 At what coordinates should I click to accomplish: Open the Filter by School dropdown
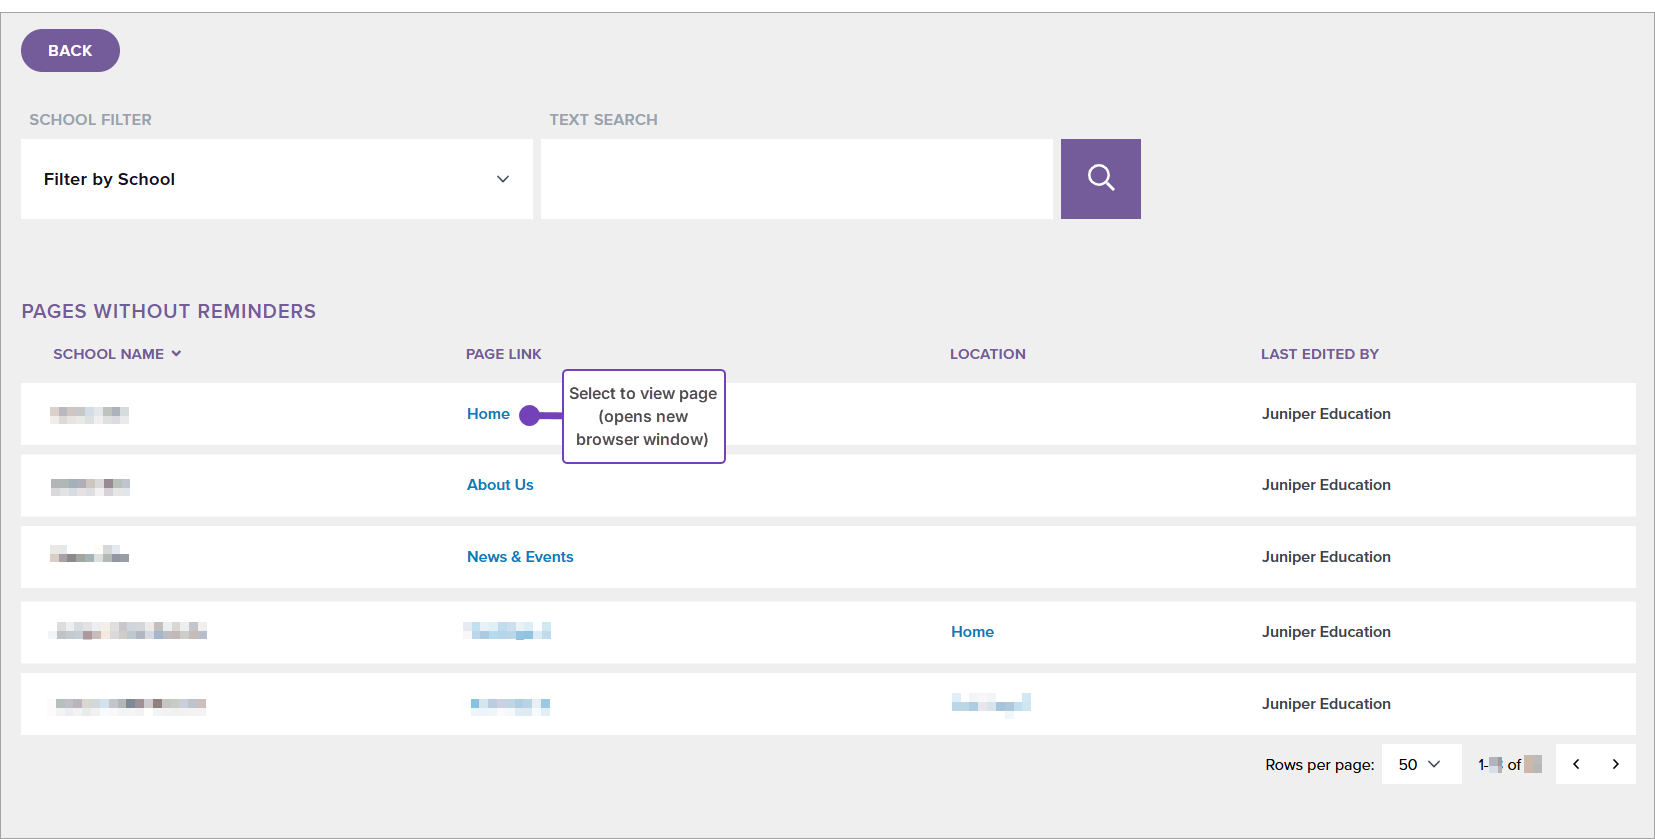[x=276, y=179]
